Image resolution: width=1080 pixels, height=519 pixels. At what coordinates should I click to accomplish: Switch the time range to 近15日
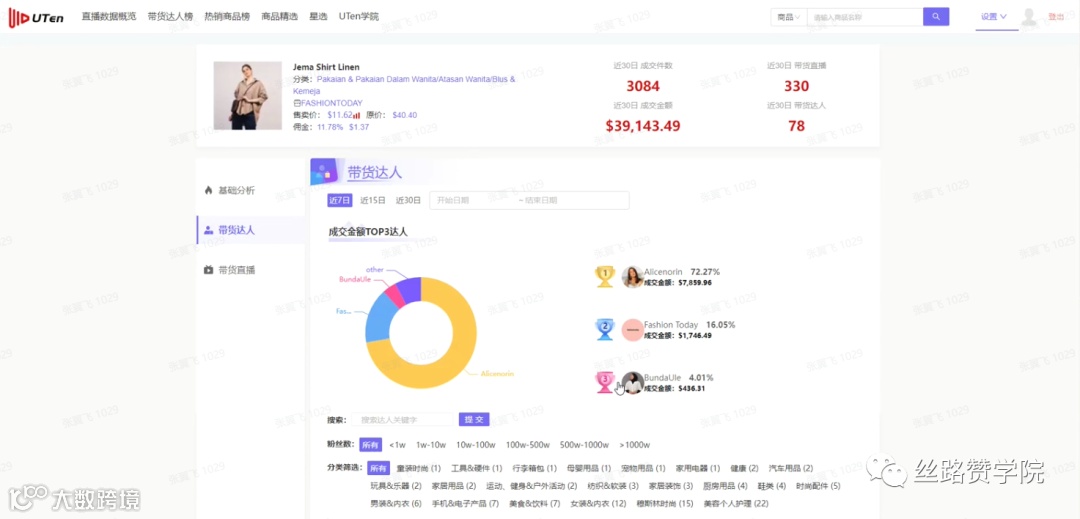[x=373, y=200]
